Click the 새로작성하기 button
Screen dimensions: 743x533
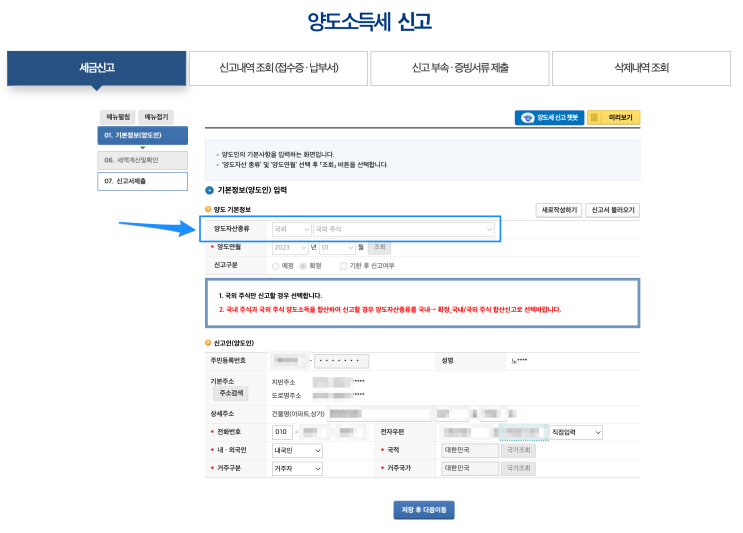click(559, 210)
